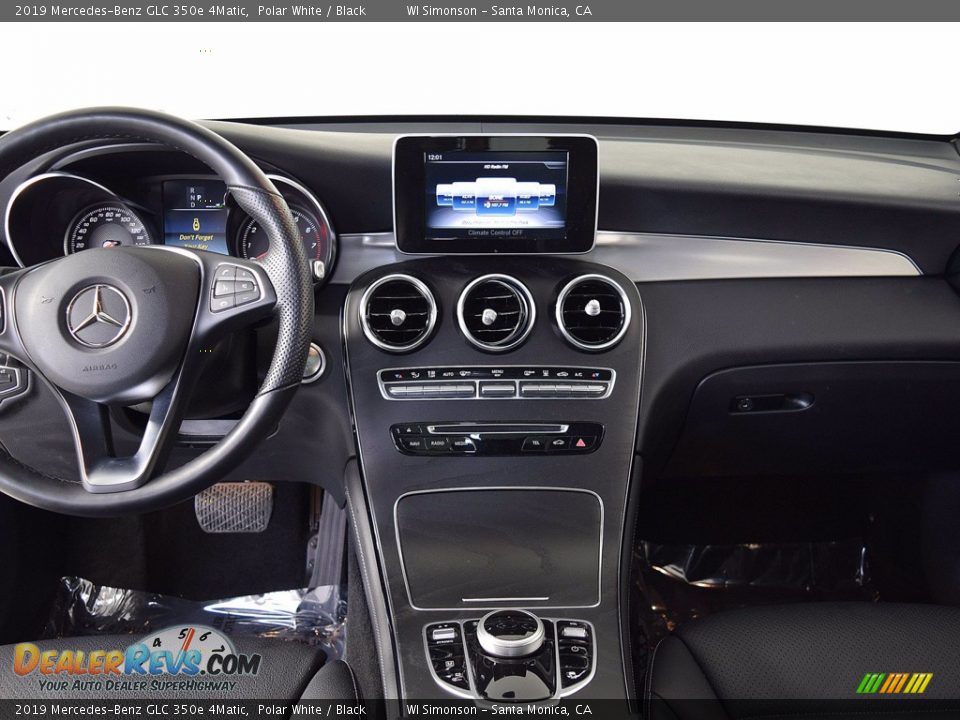Open the passenger glove box latch

770,403
